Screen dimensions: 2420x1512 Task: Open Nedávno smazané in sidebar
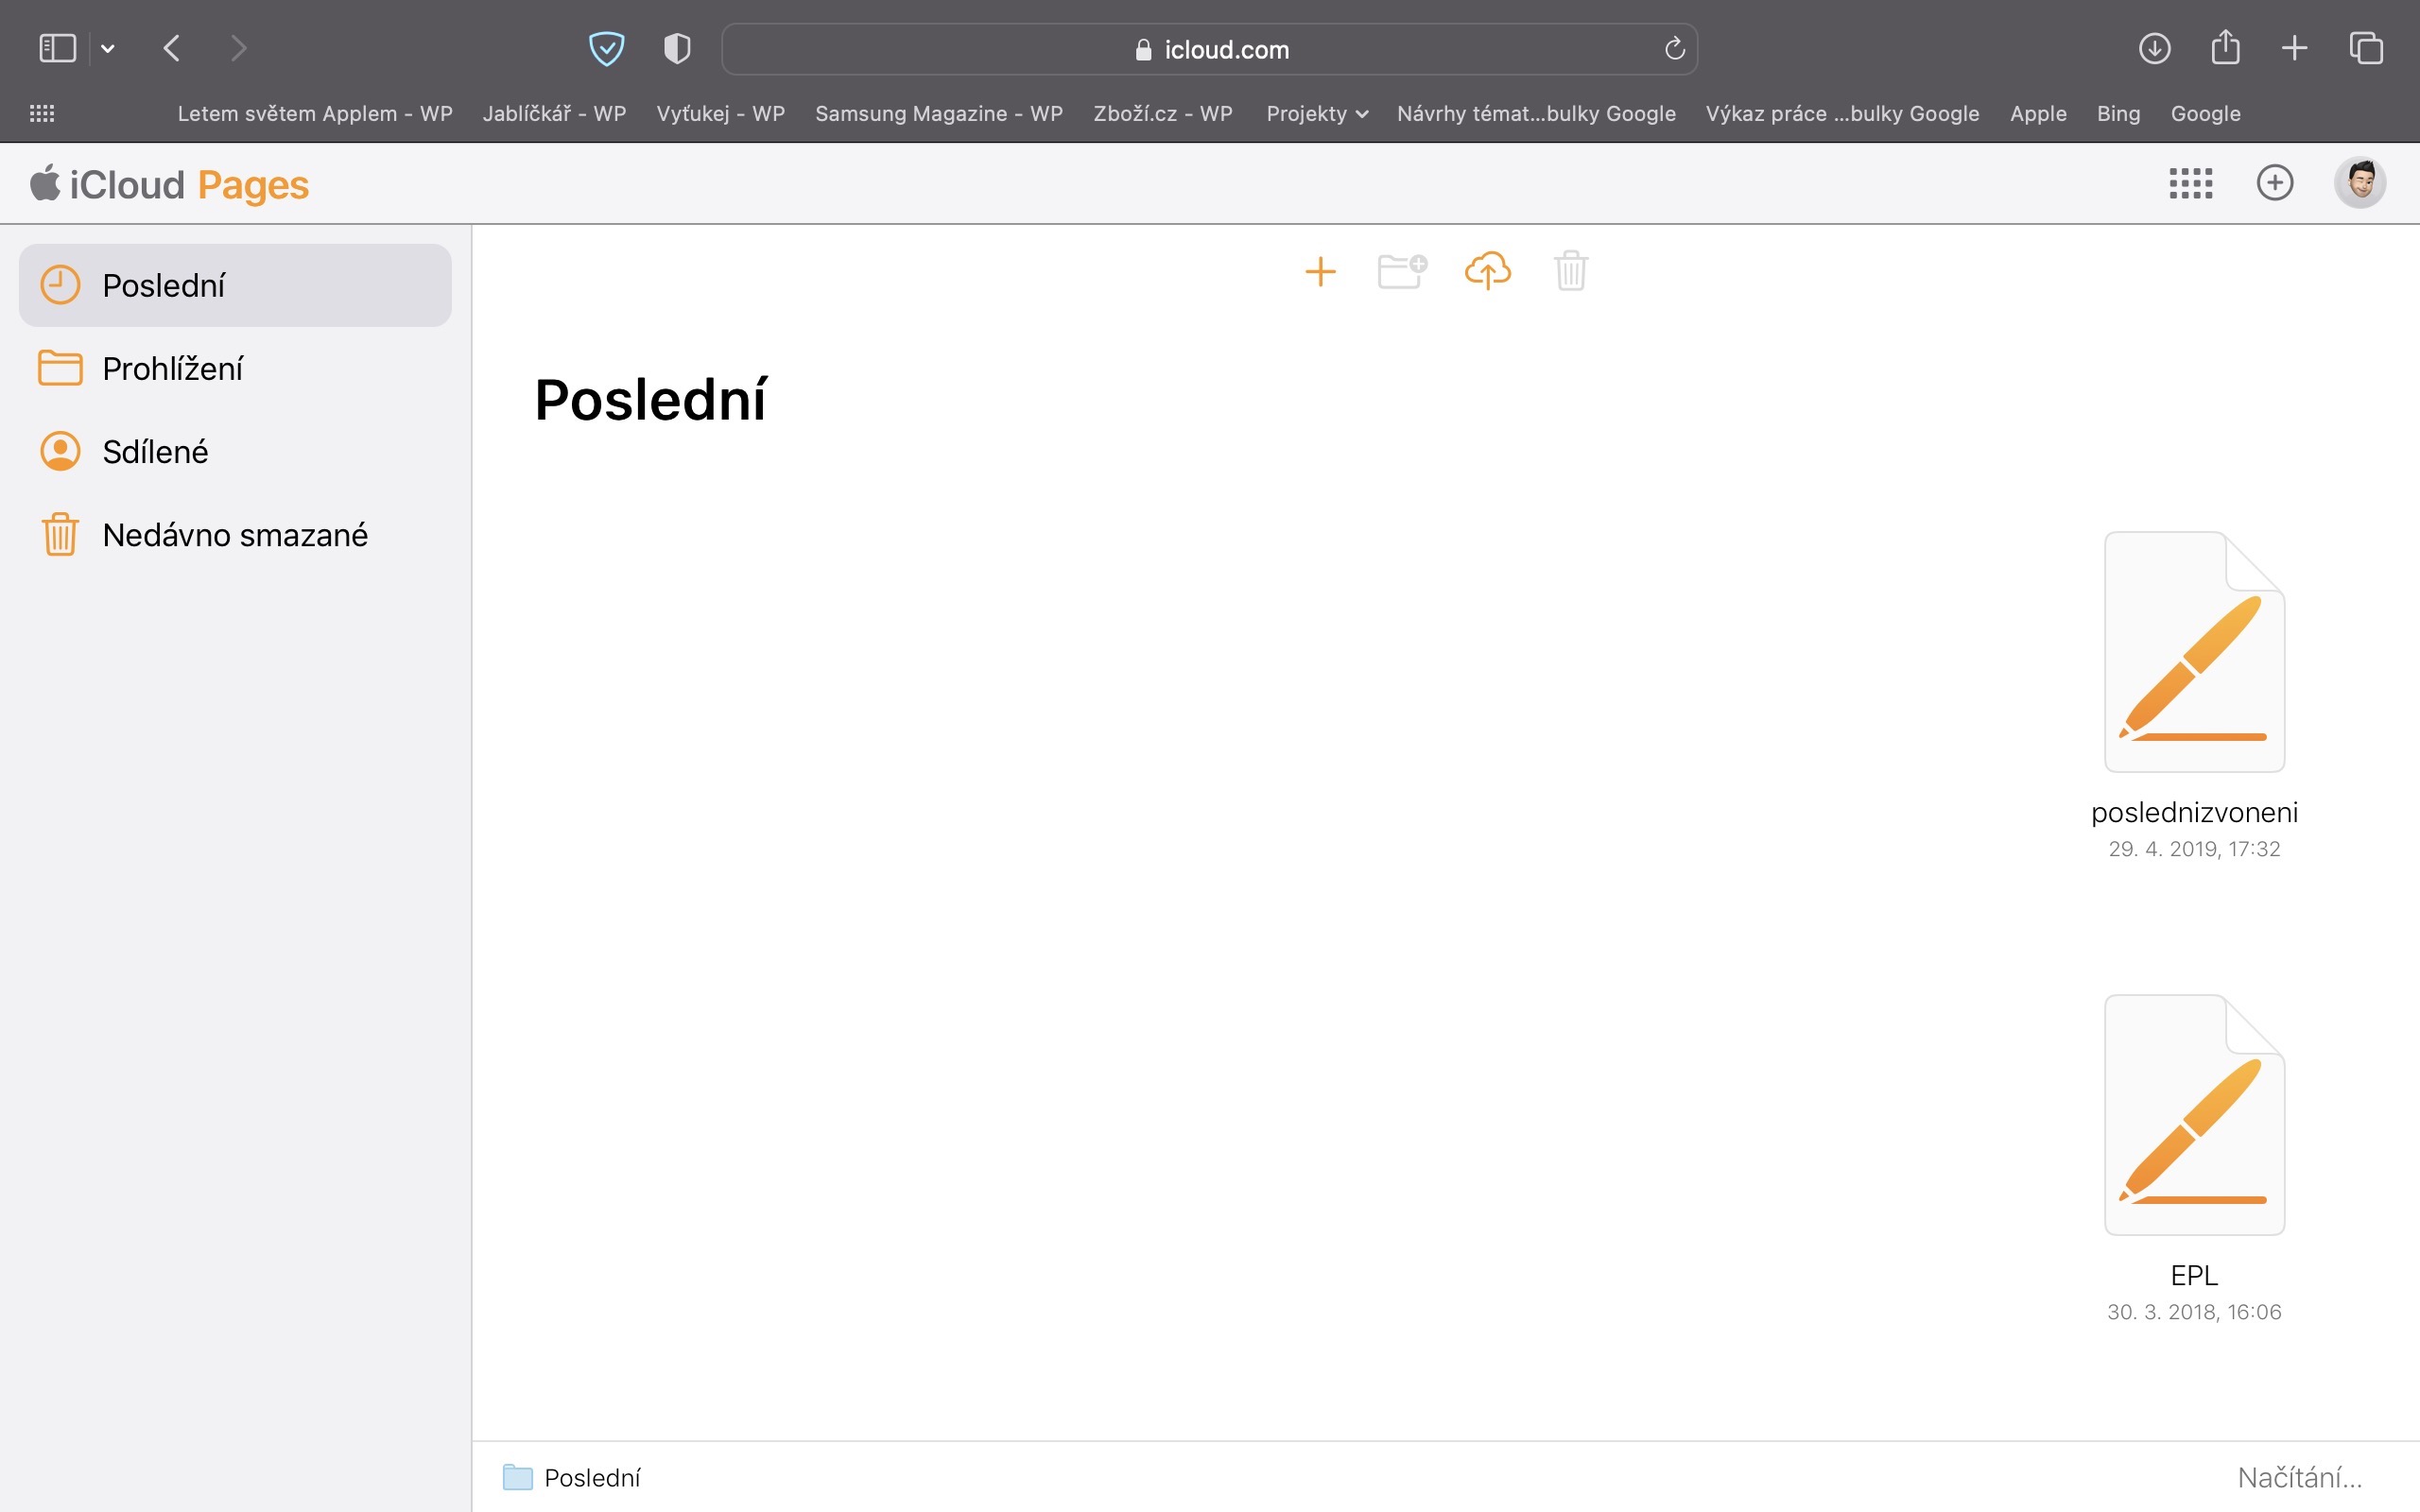tap(235, 535)
